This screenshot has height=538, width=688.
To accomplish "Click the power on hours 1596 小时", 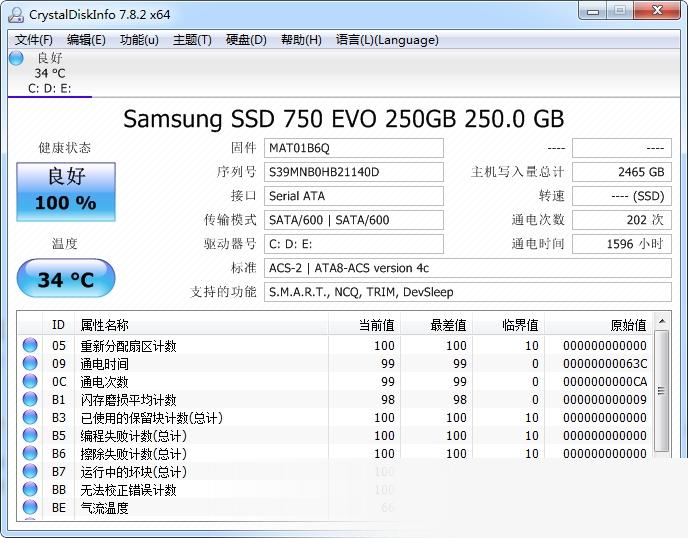I will pos(622,244).
